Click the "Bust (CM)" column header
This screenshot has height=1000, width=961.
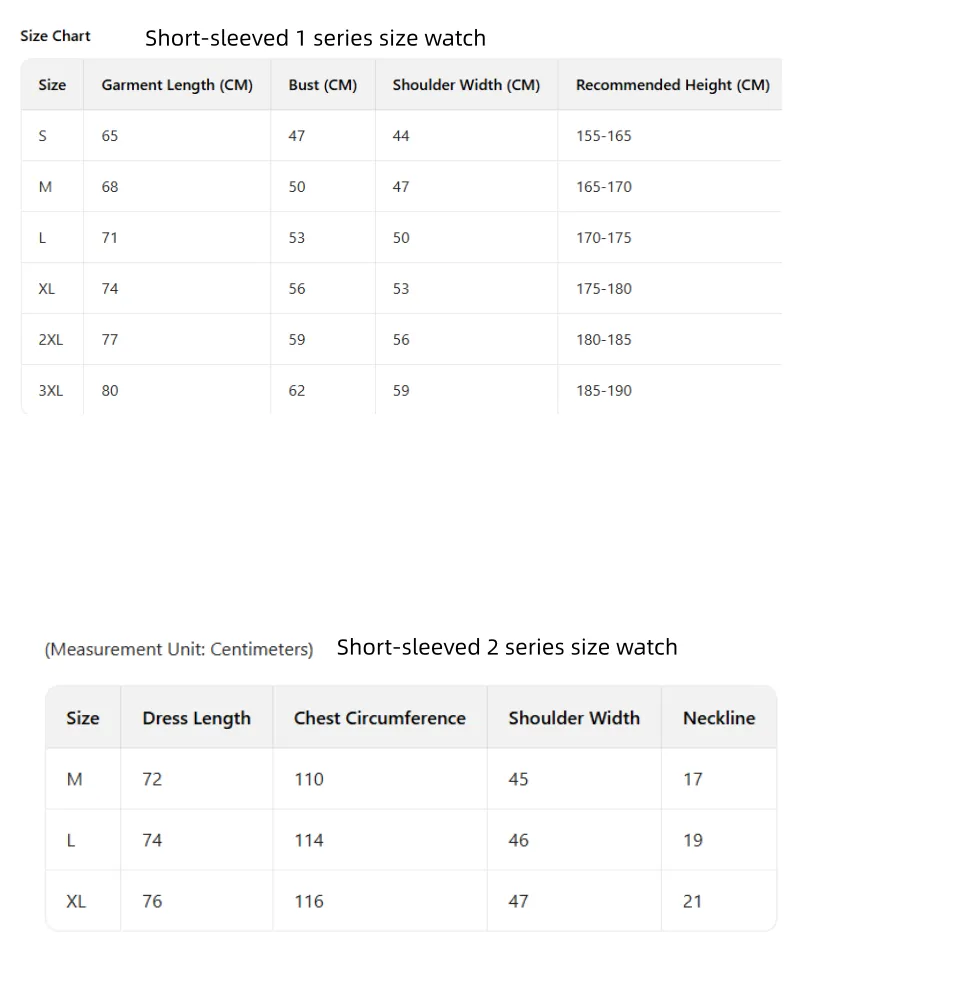click(322, 85)
